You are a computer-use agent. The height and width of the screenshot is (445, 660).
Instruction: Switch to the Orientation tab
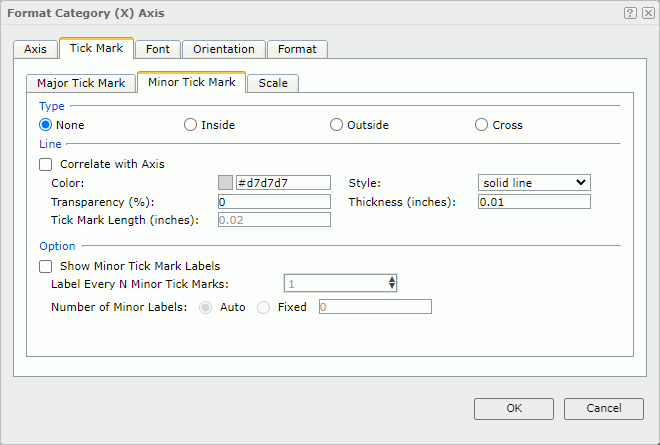(x=224, y=49)
